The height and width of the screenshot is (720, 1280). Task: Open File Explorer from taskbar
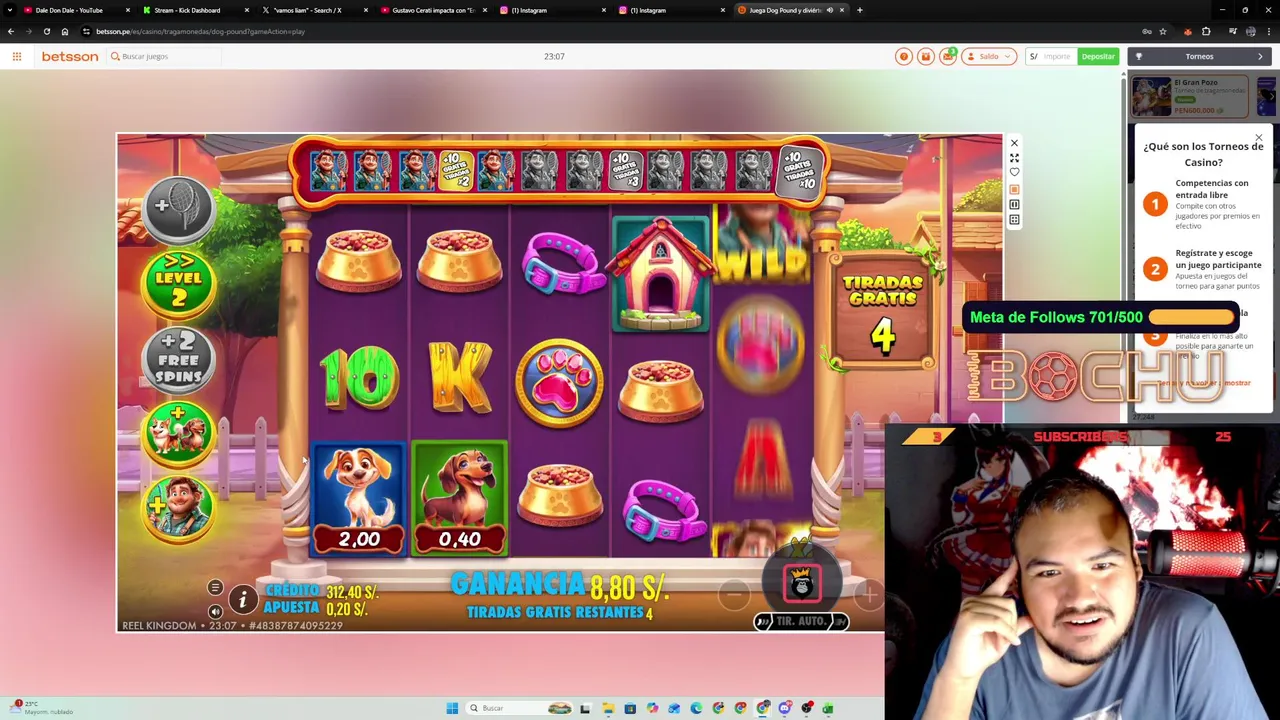[607, 708]
